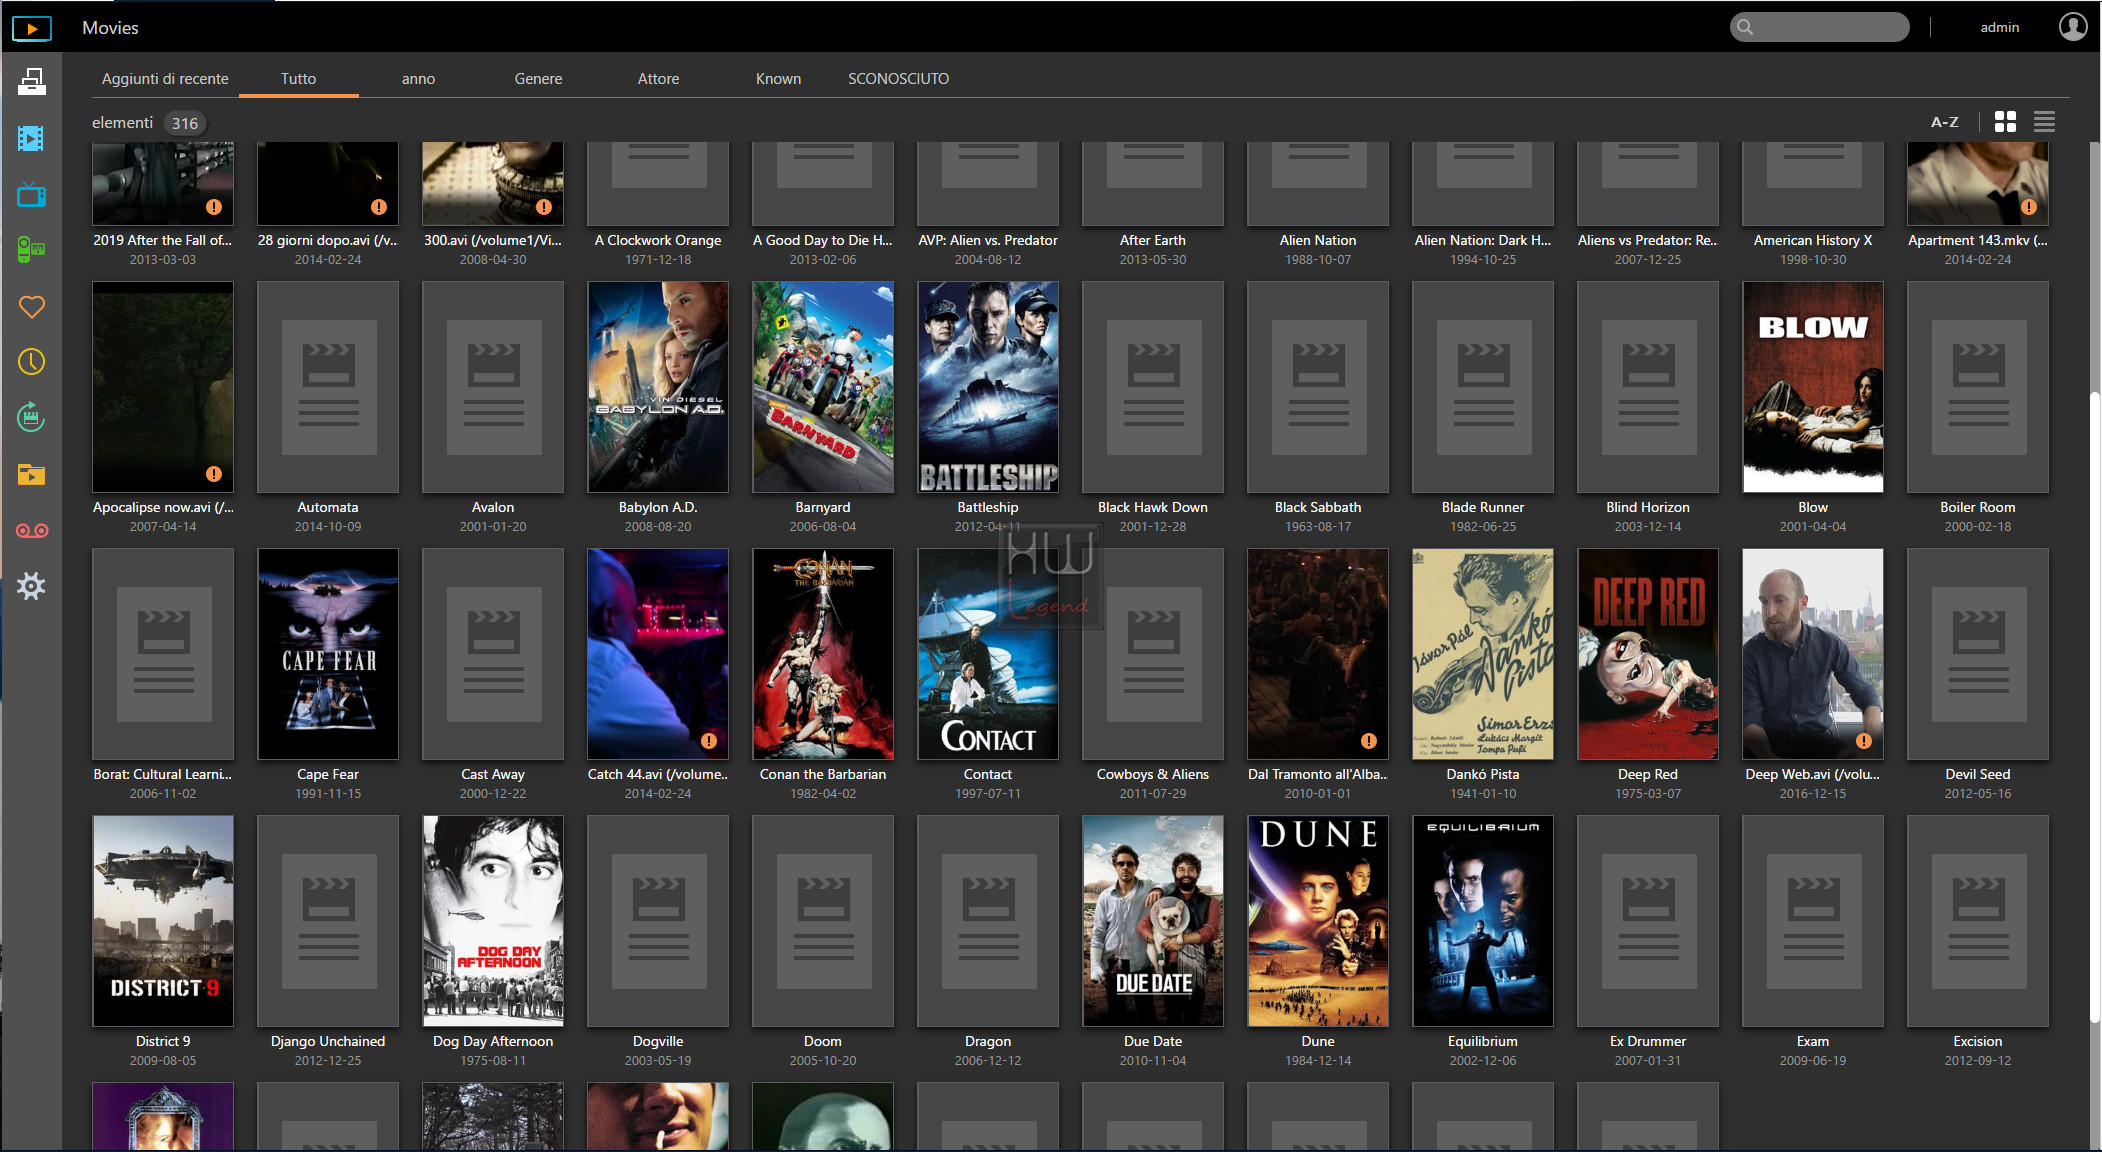The width and height of the screenshot is (2102, 1152).
Task: Open the Cape Fear poster
Action: pyautogui.click(x=328, y=654)
